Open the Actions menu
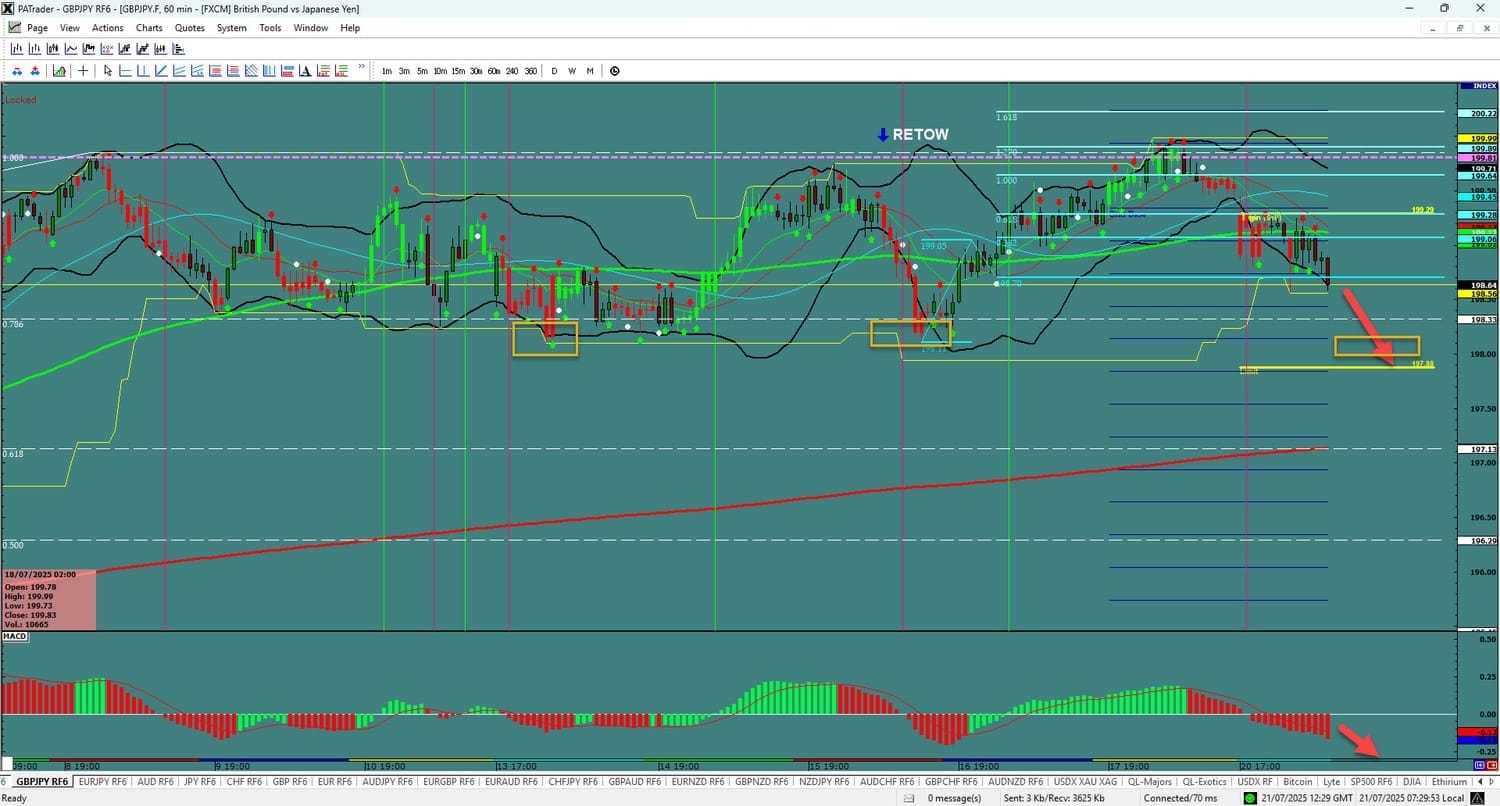 coord(108,28)
